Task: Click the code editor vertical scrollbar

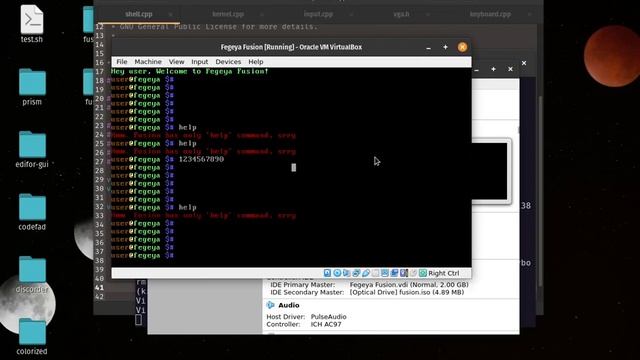Action: tap(541, 192)
